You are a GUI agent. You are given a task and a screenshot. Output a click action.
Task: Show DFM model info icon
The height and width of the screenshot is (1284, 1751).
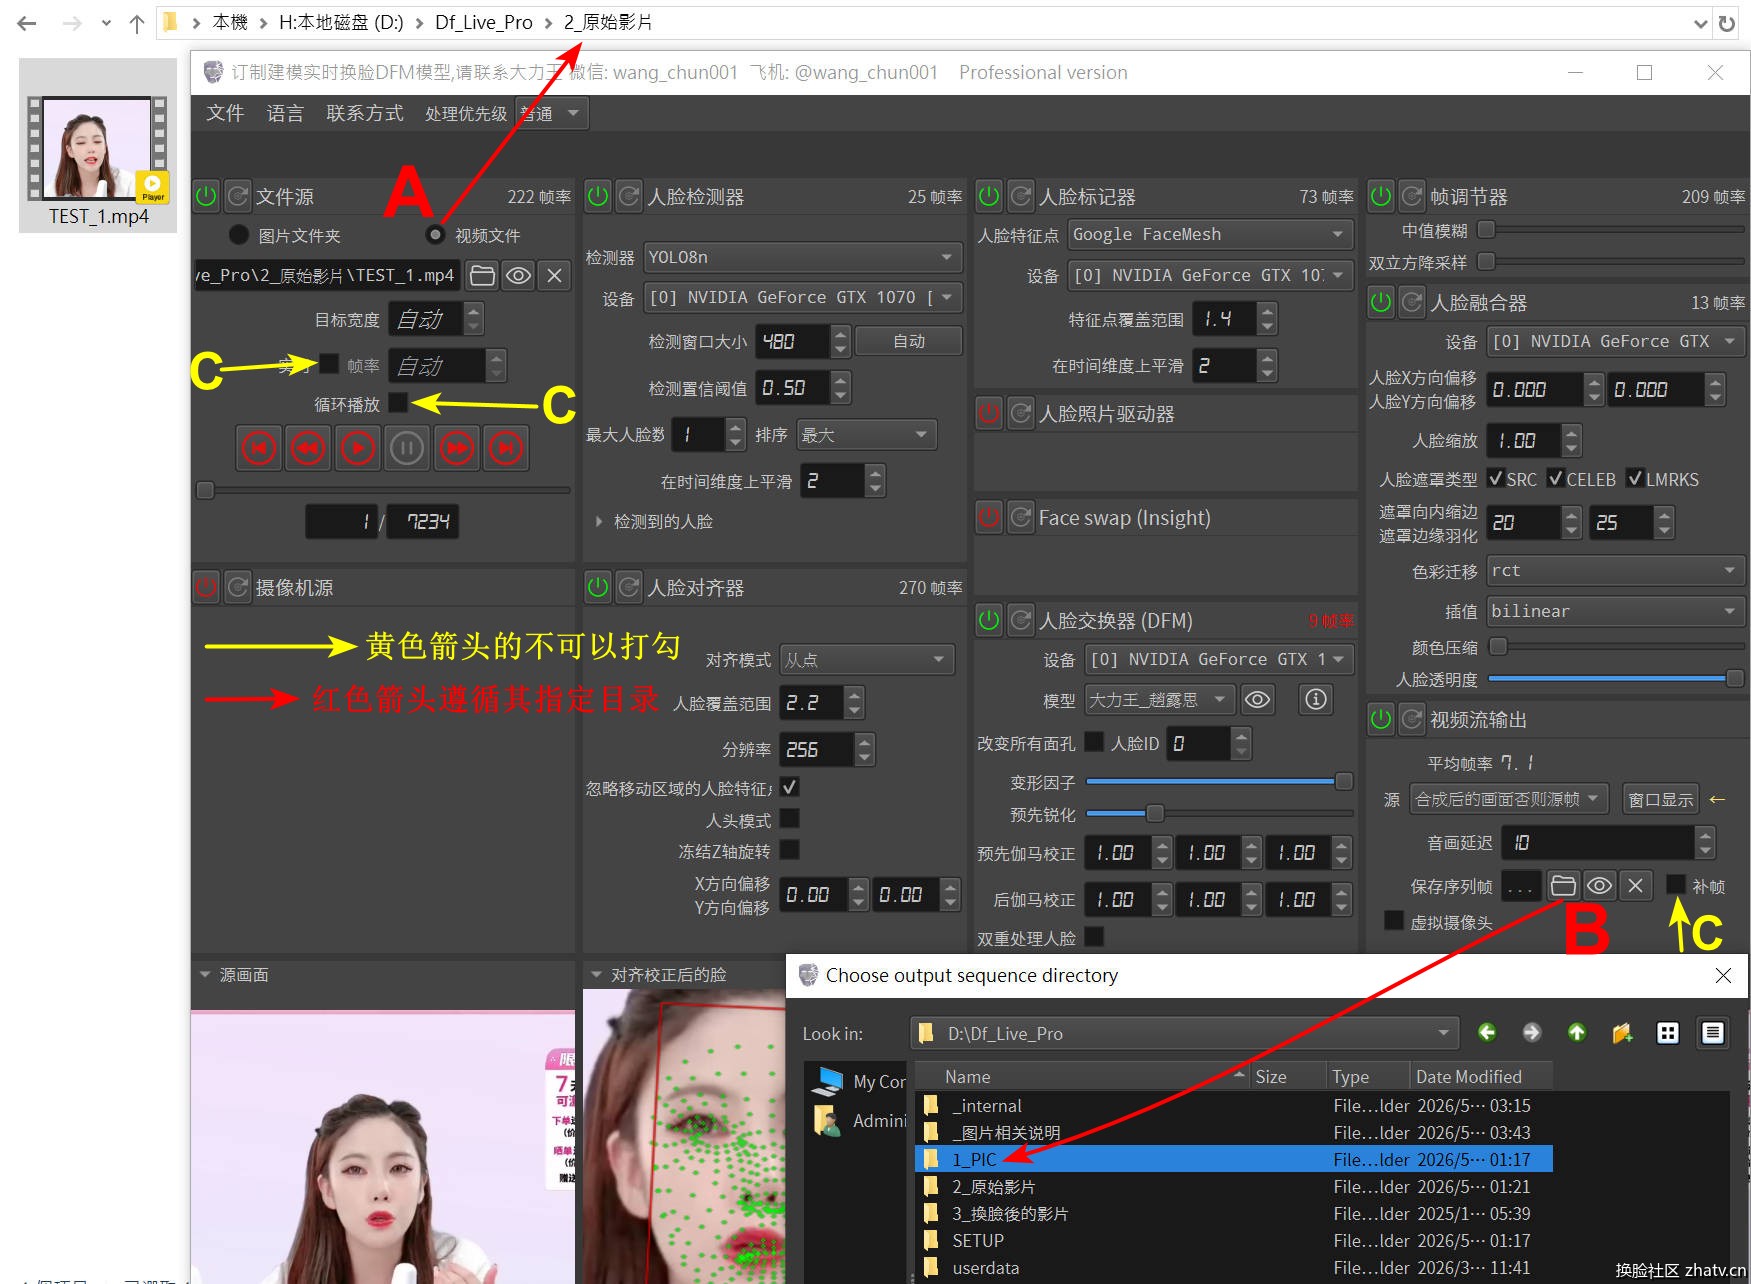click(x=1316, y=700)
